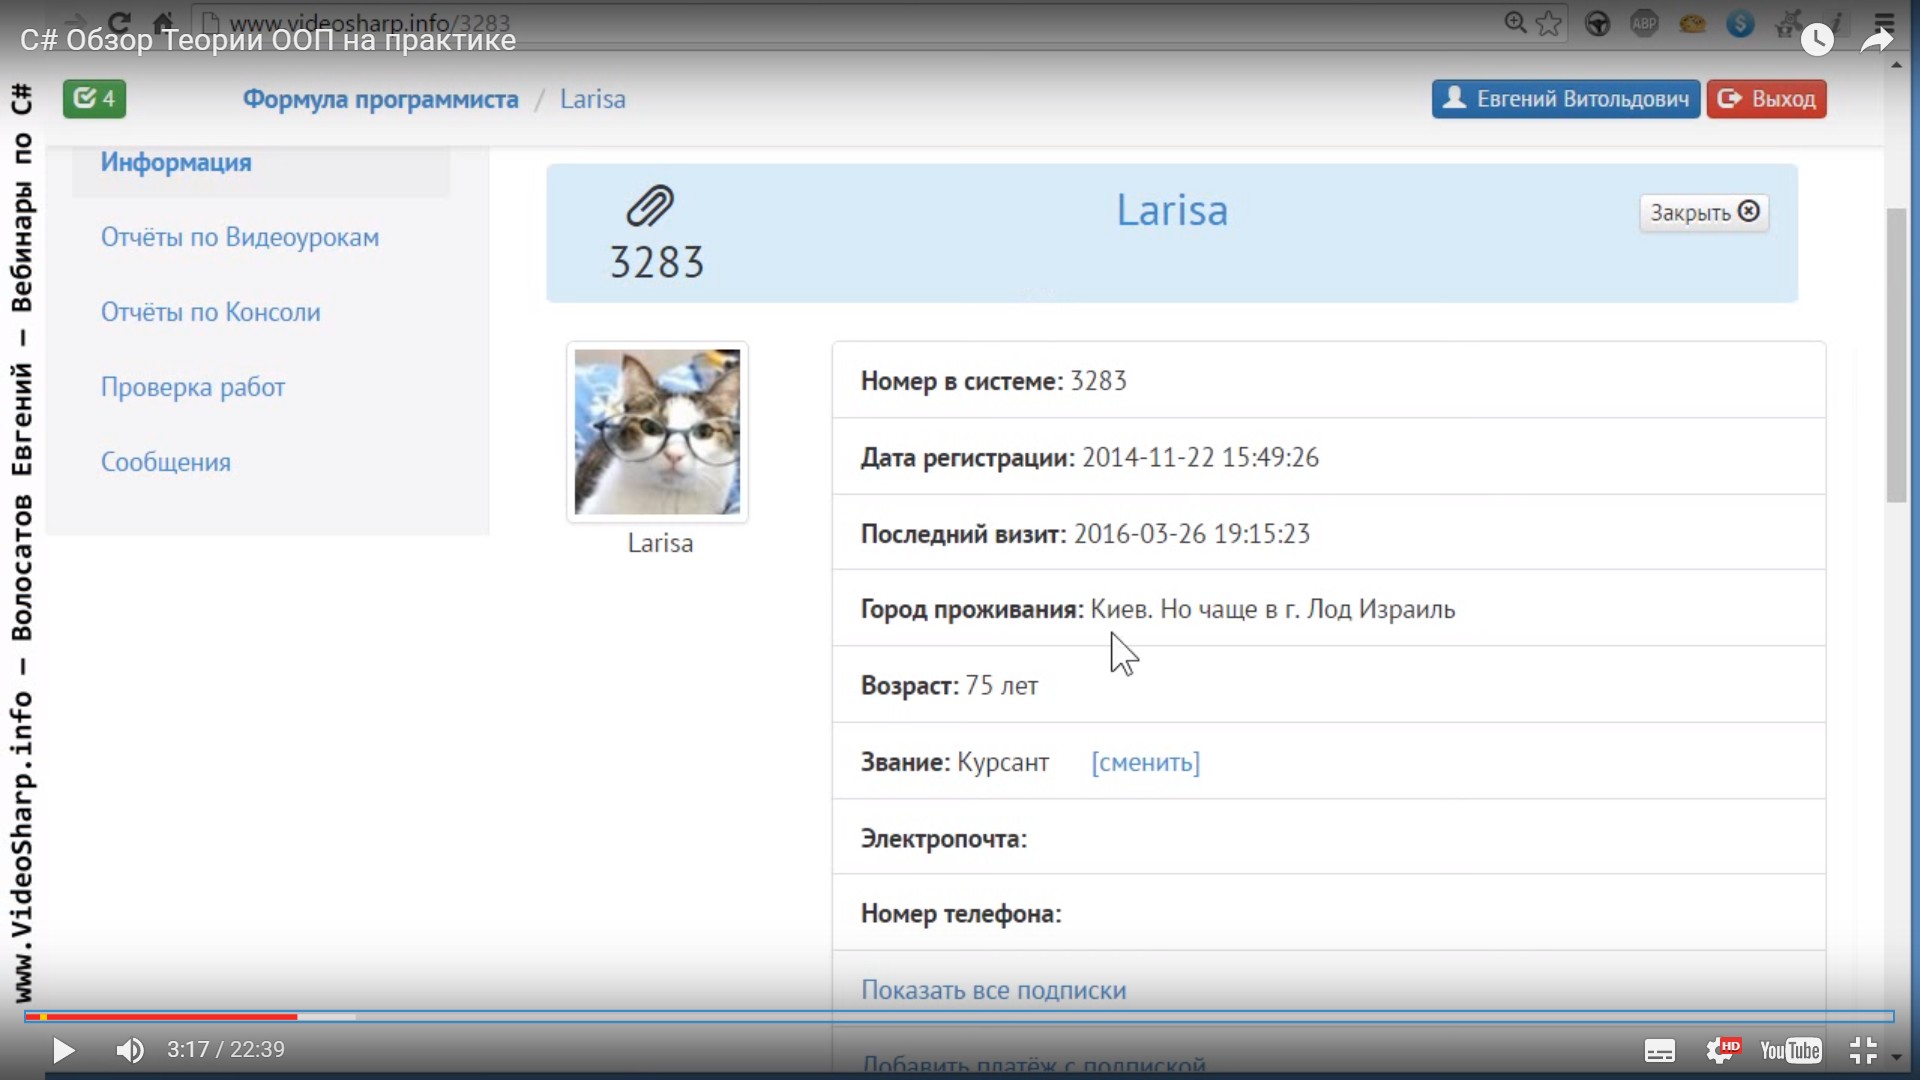The image size is (1920, 1080).
Task: Open Сообщения in sidebar
Action: pos(166,462)
